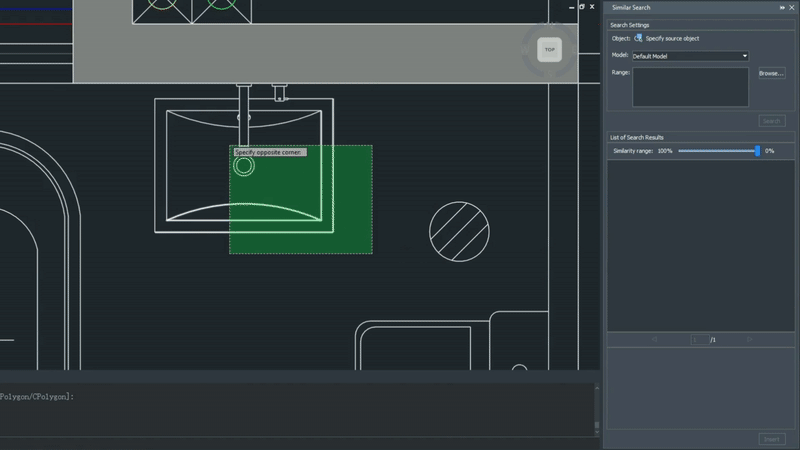Screen dimensions: 800x450
Task: Go to the previous results page arrow
Action: [654, 340]
